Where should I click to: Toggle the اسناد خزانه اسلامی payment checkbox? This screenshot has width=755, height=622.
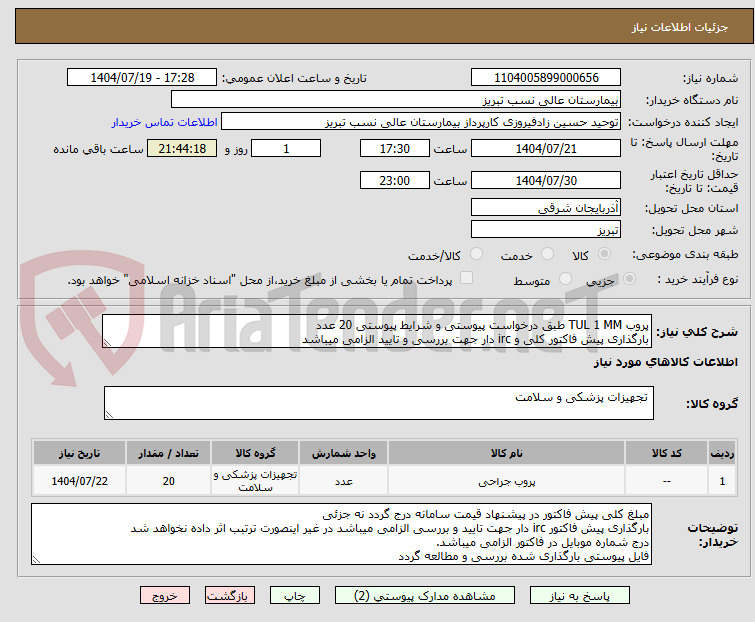point(466,278)
